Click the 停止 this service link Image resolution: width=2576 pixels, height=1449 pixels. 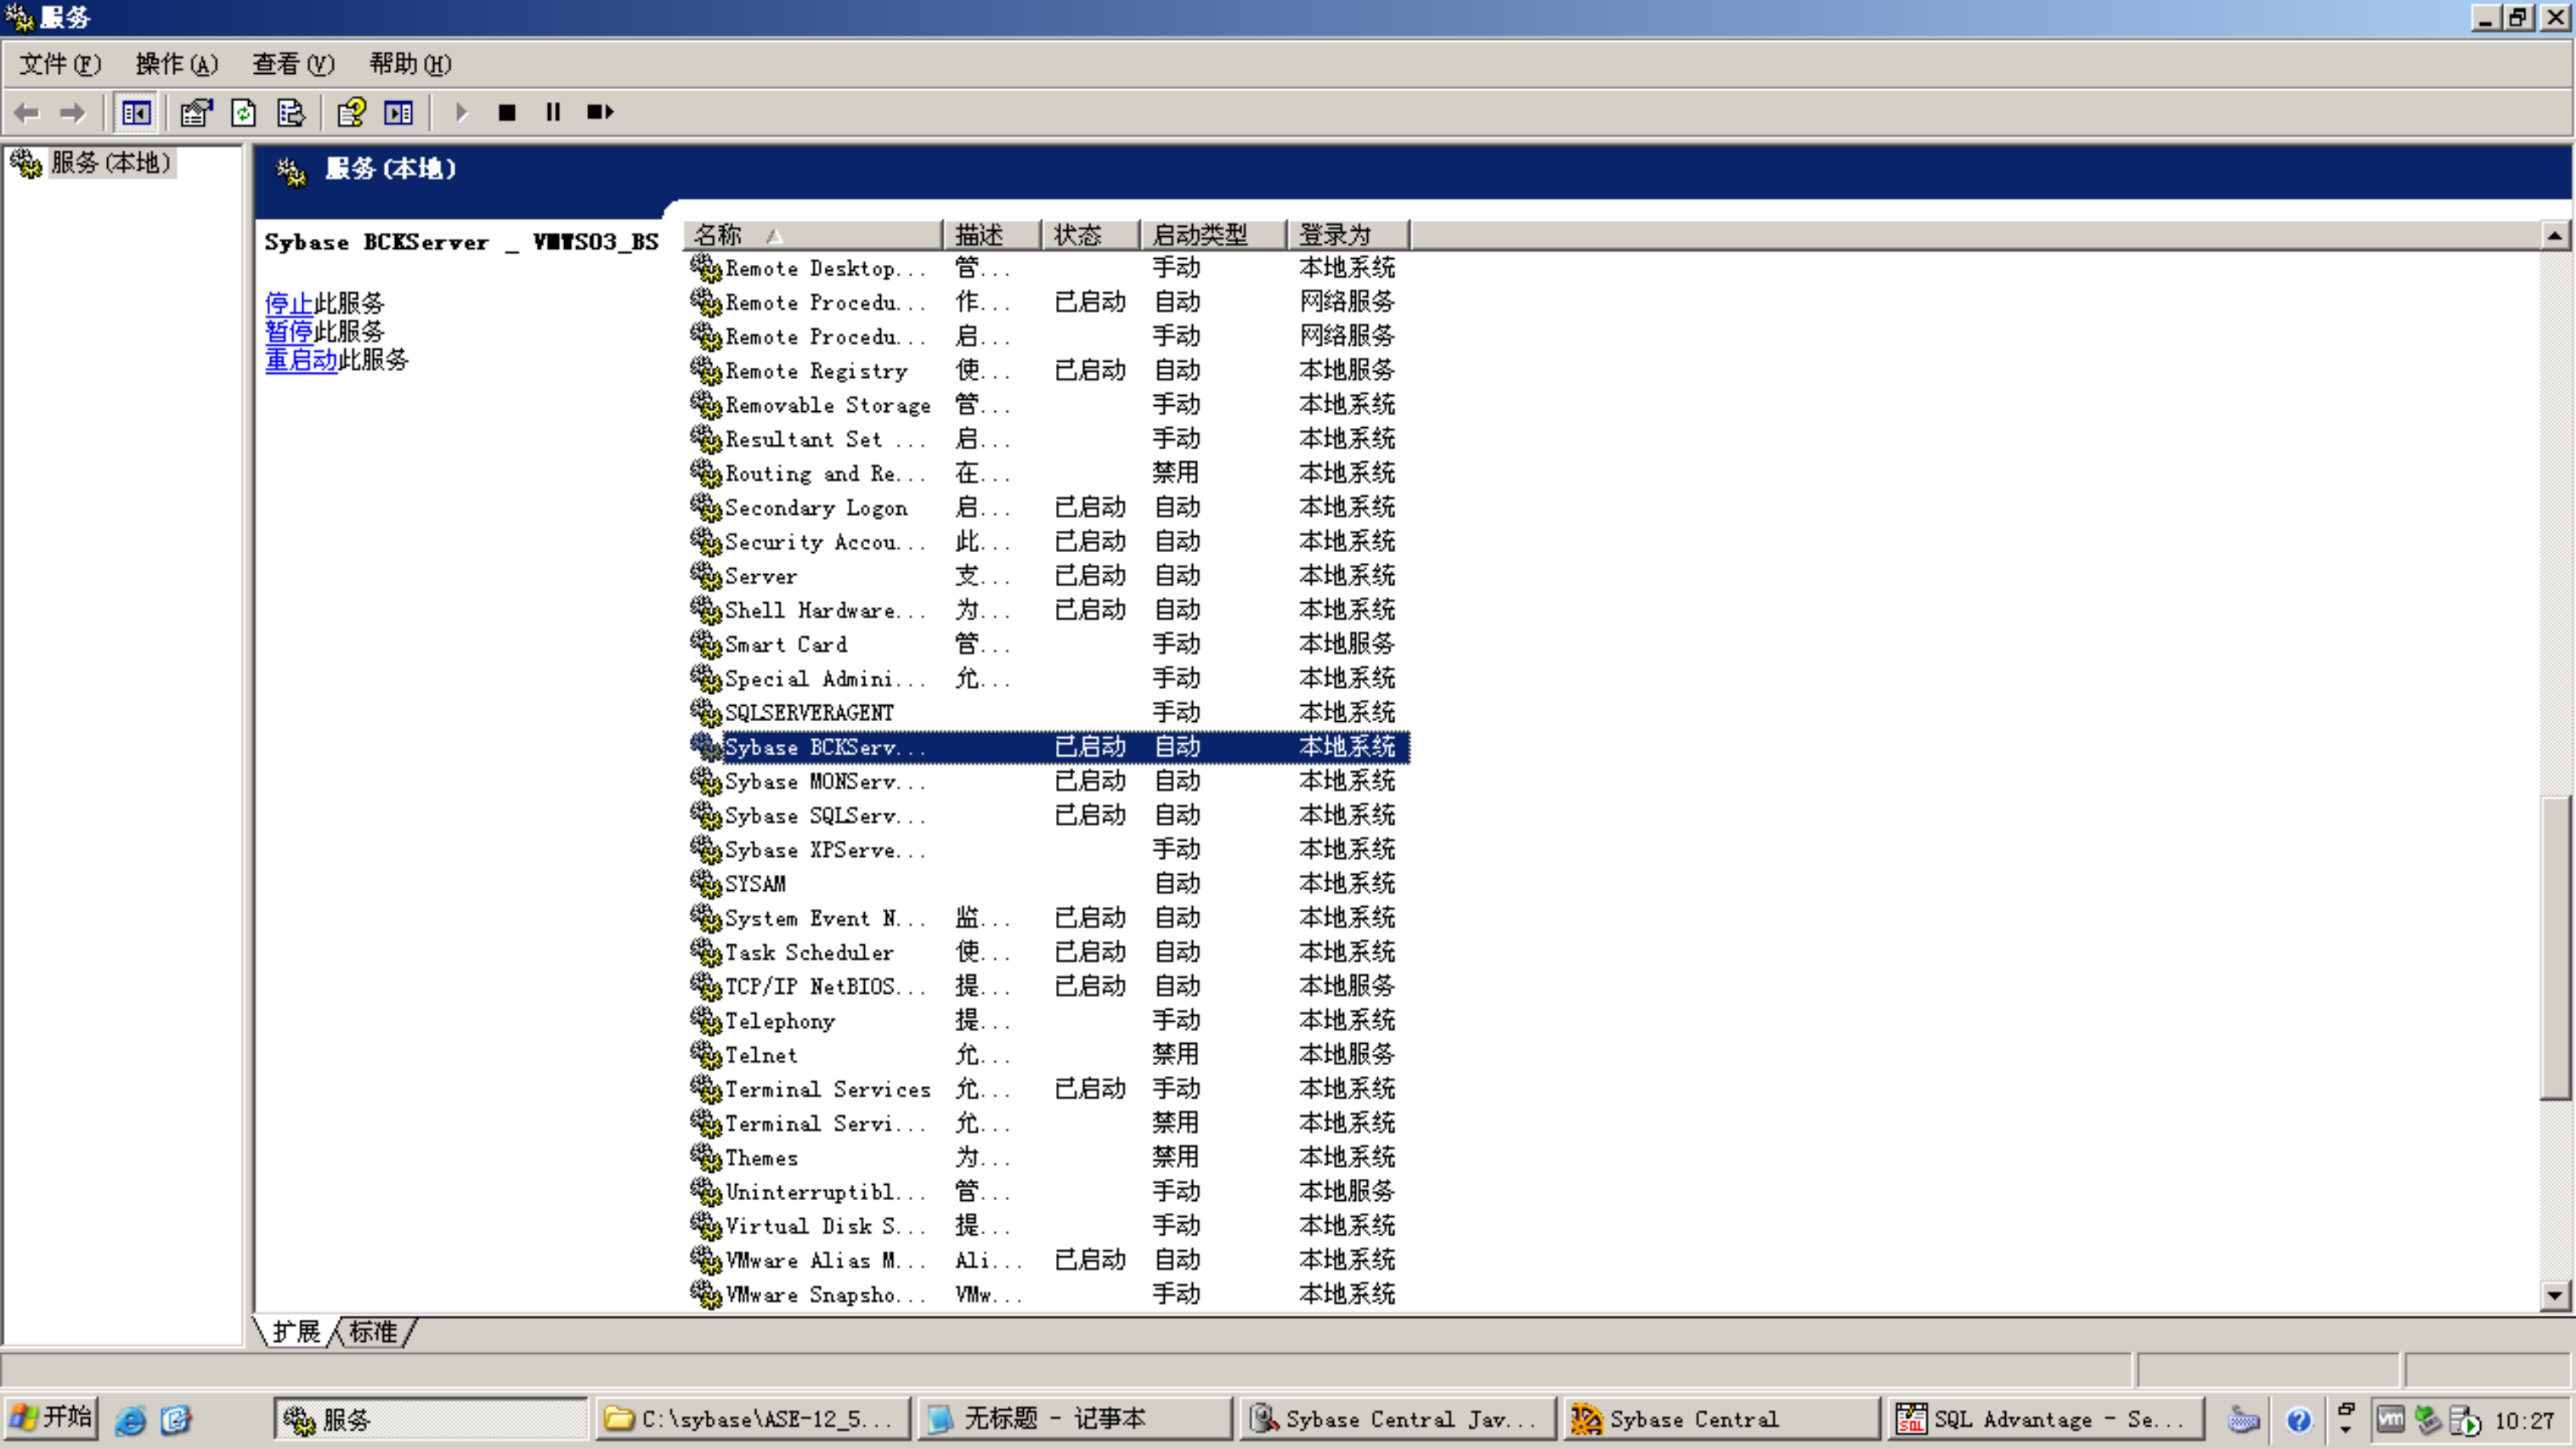point(289,303)
